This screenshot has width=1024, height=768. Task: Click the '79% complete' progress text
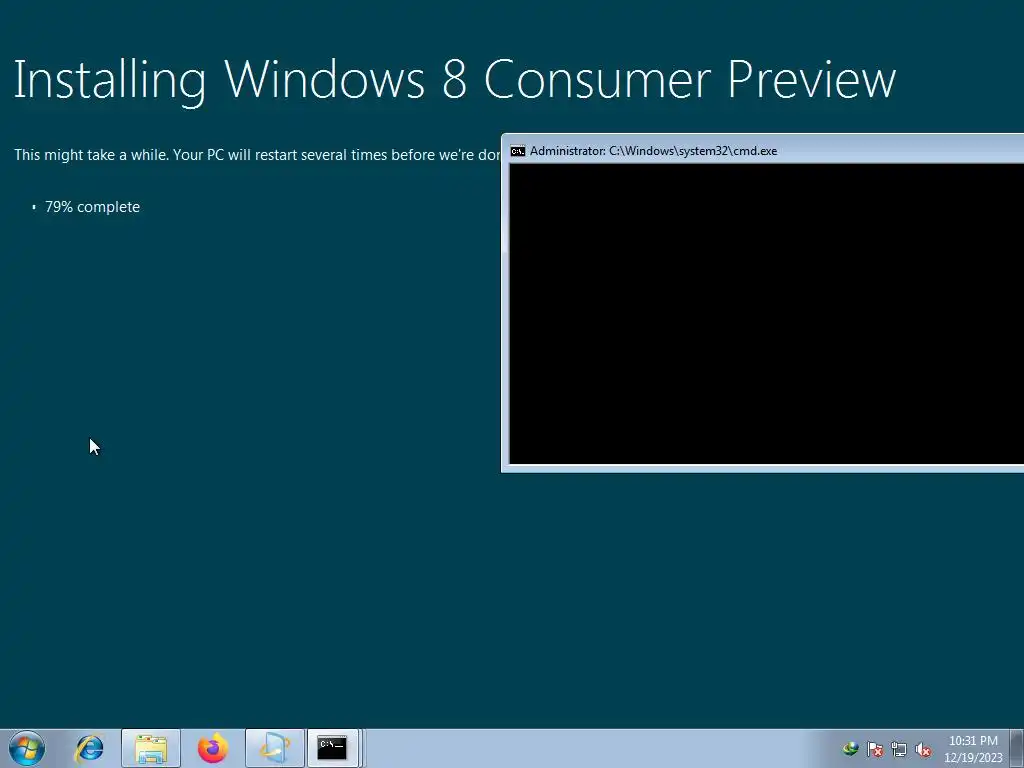[92, 207]
